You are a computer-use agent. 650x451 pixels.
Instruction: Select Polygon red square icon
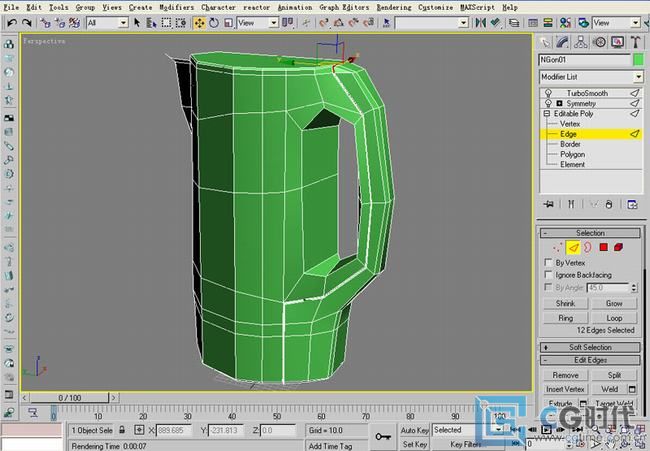[604, 247]
